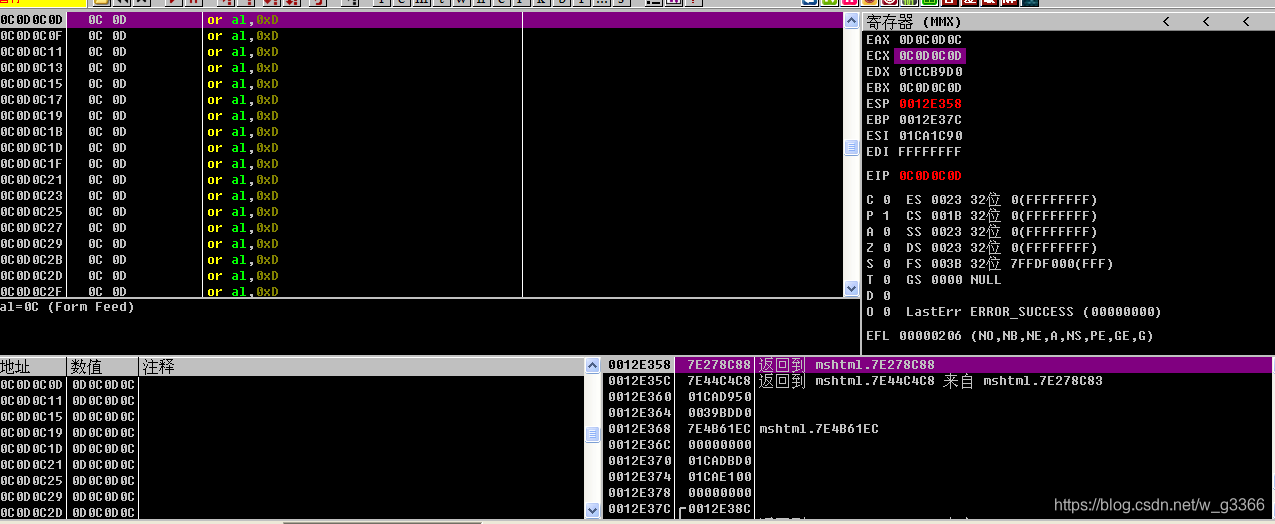Select stack row 0012E368 mshtml.7E4B61EC
This screenshot has width=1275, height=524.
pos(939,429)
